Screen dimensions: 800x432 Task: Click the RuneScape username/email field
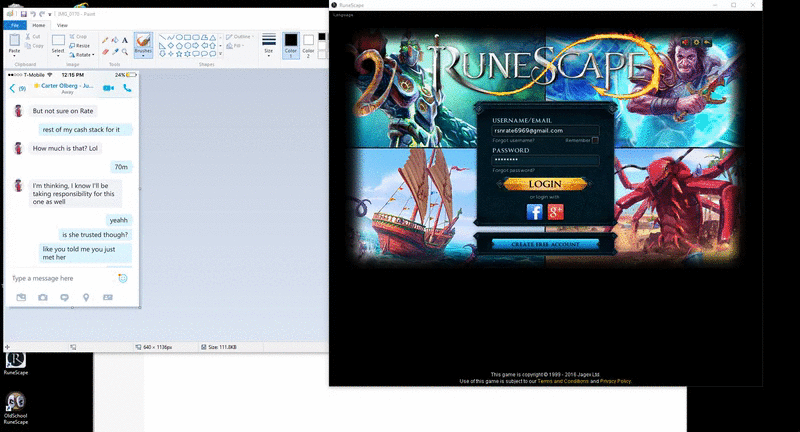[x=545, y=131]
